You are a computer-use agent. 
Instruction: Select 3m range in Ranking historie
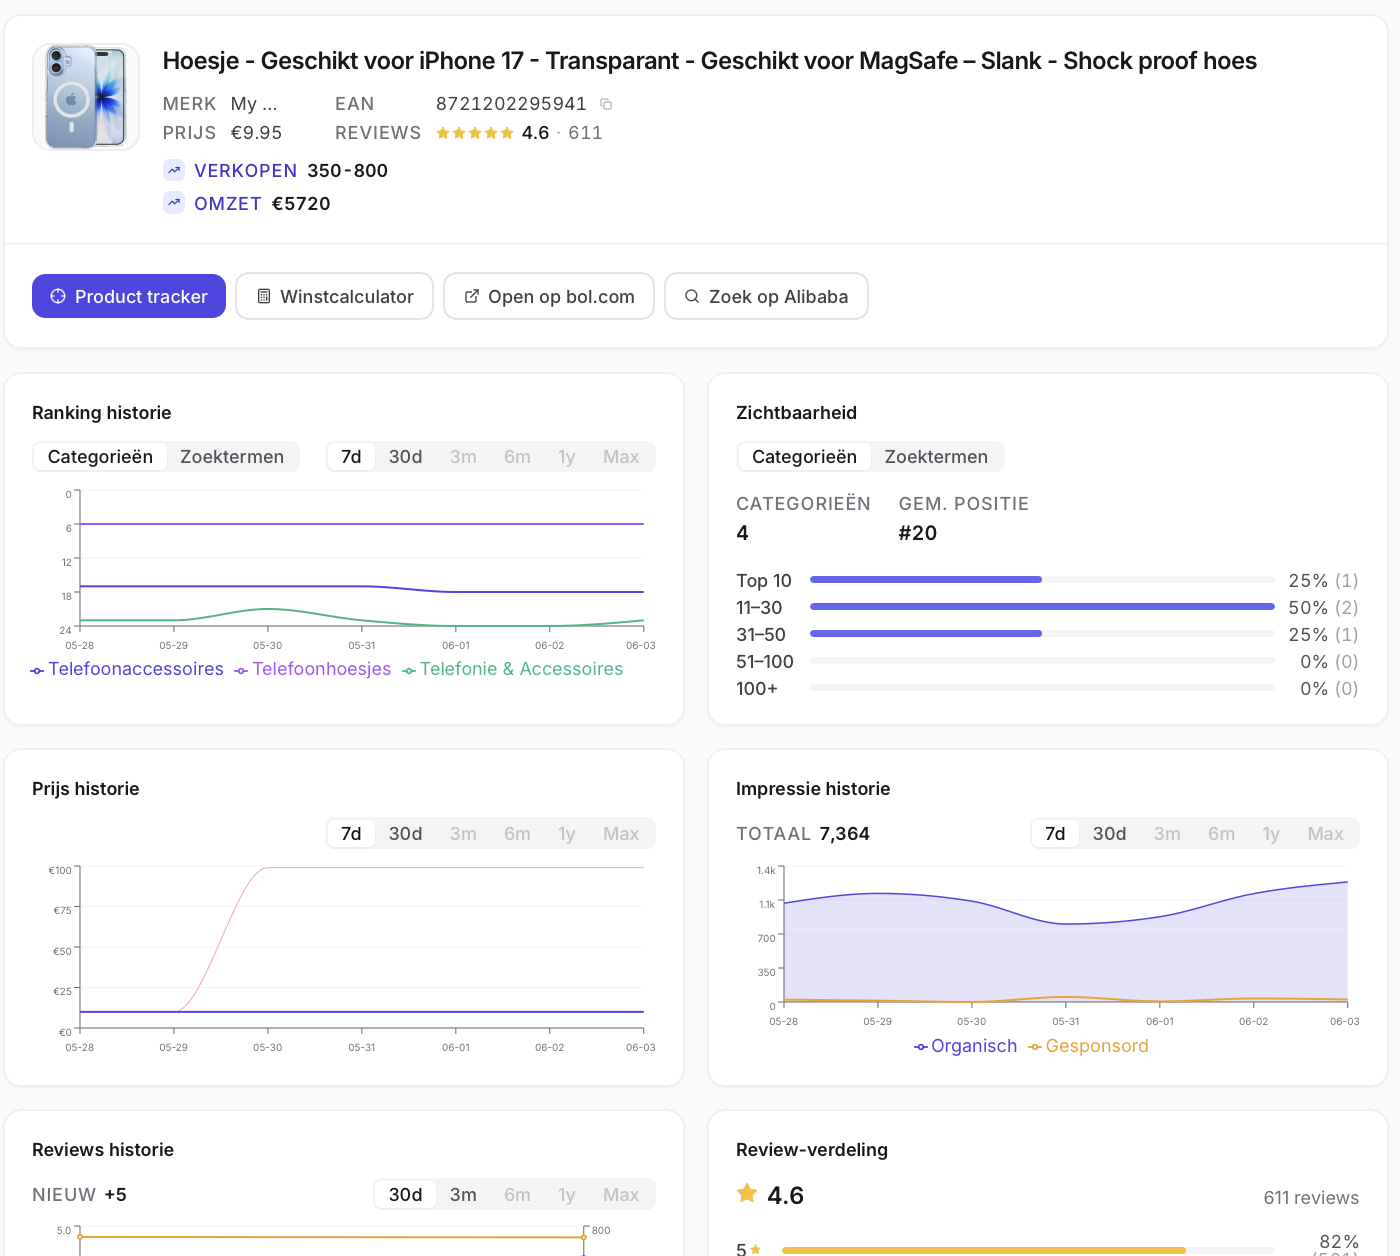coord(463,457)
